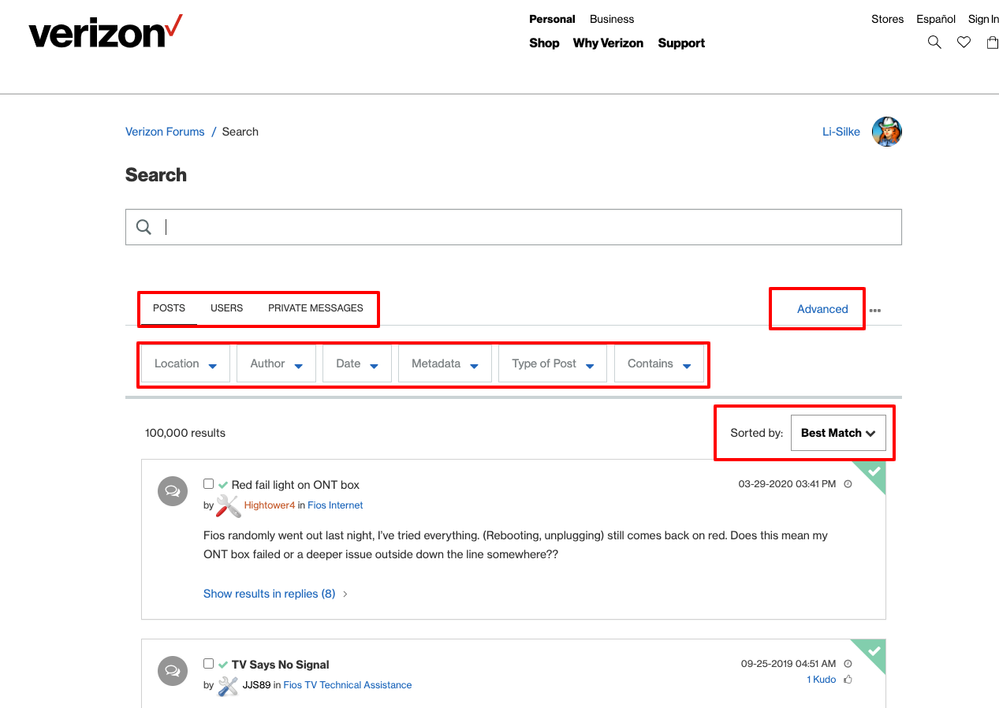Select the Personal site section
This screenshot has height=708, width=999.
(x=552, y=19)
